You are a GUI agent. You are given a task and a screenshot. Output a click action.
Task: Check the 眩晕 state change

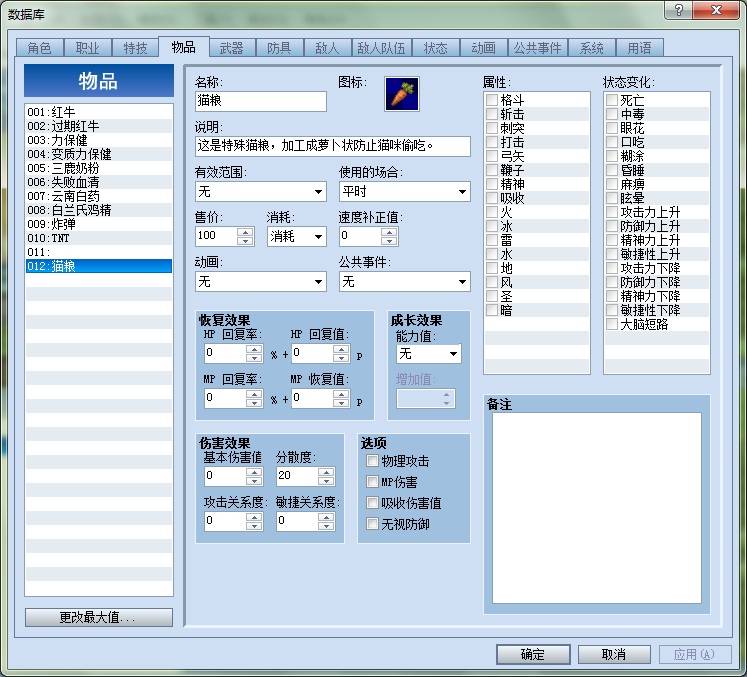pos(612,198)
